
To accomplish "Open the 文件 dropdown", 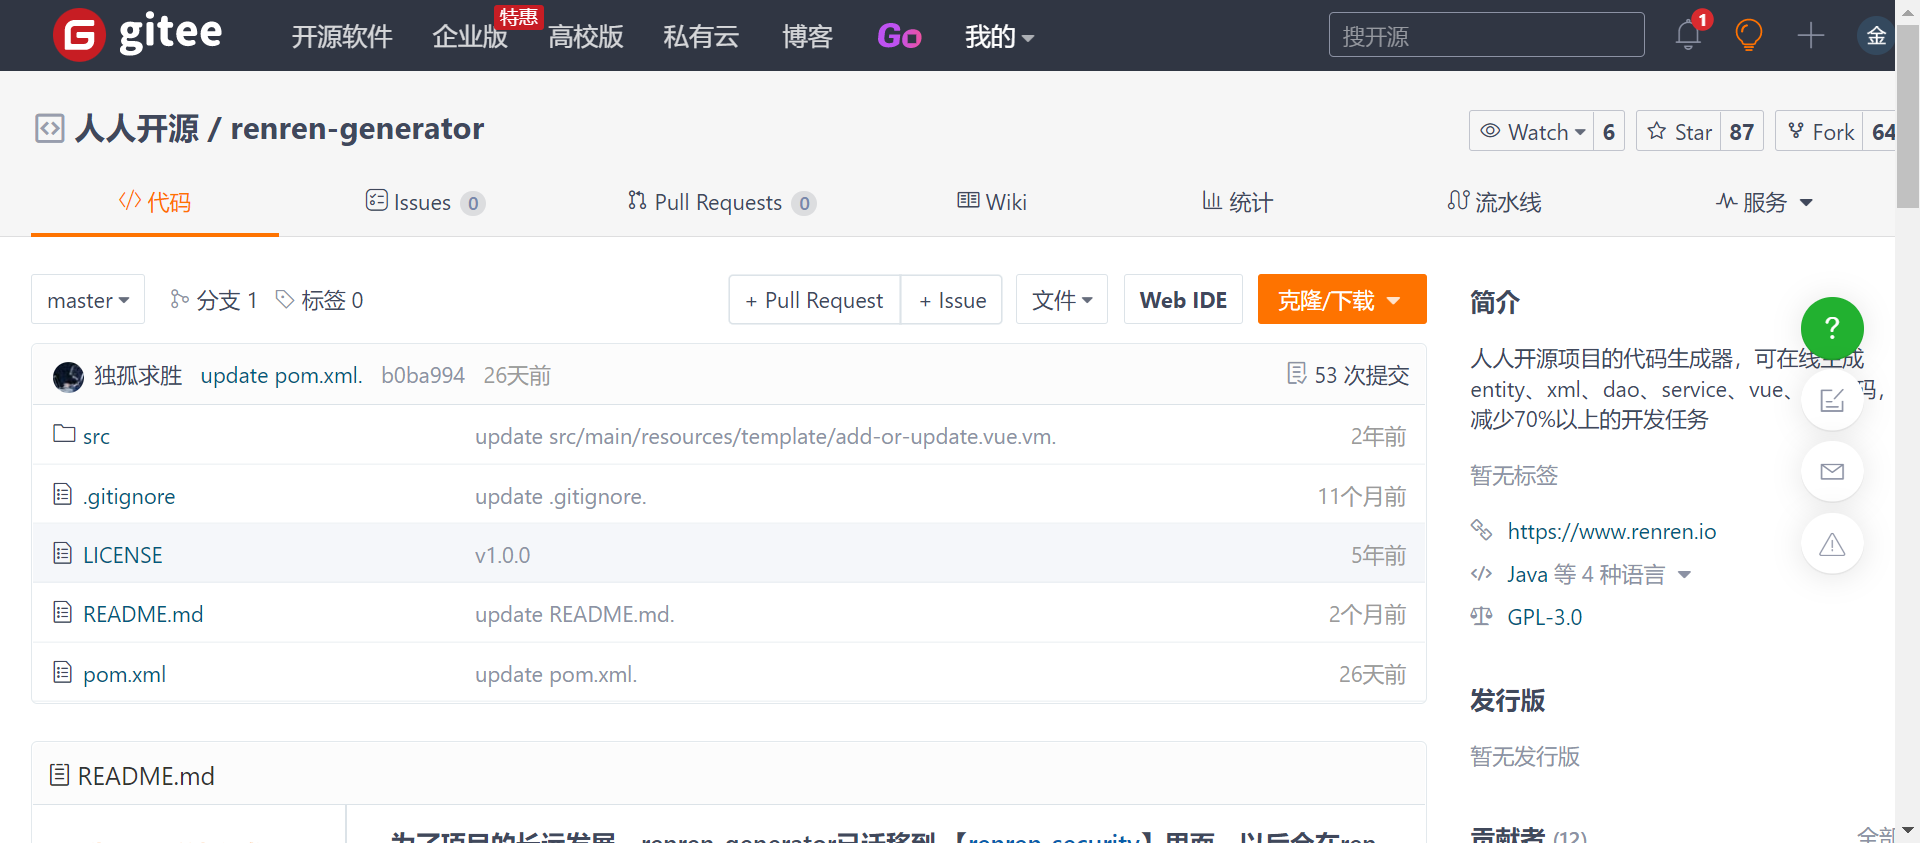I will pos(1062,300).
